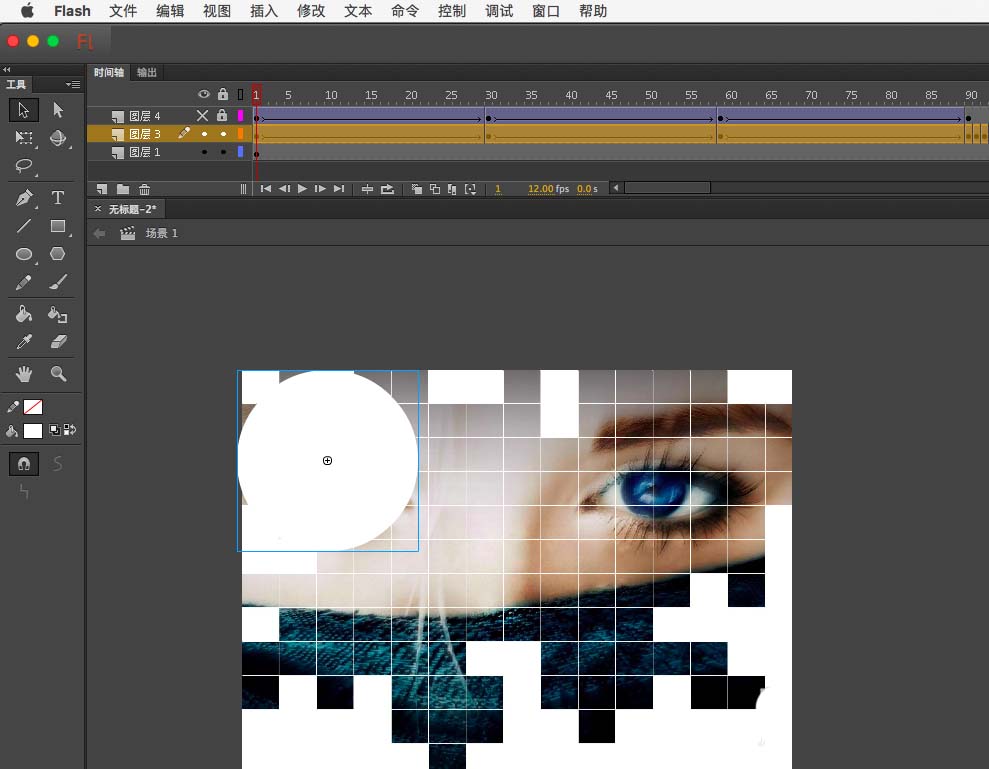
Task: Go to last frame
Action: click(x=339, y=189)
